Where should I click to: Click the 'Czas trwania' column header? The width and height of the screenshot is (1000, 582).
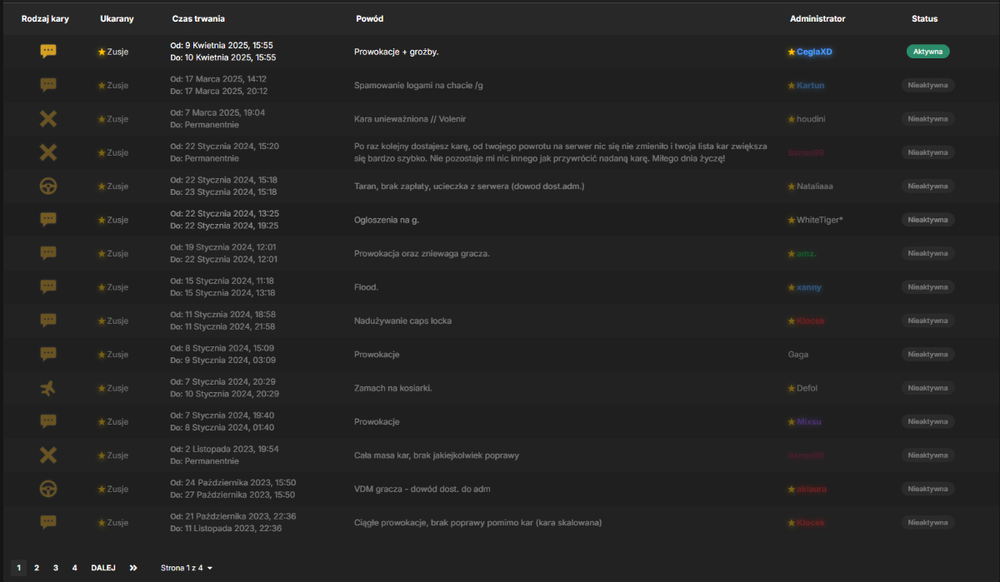[198, 18]
